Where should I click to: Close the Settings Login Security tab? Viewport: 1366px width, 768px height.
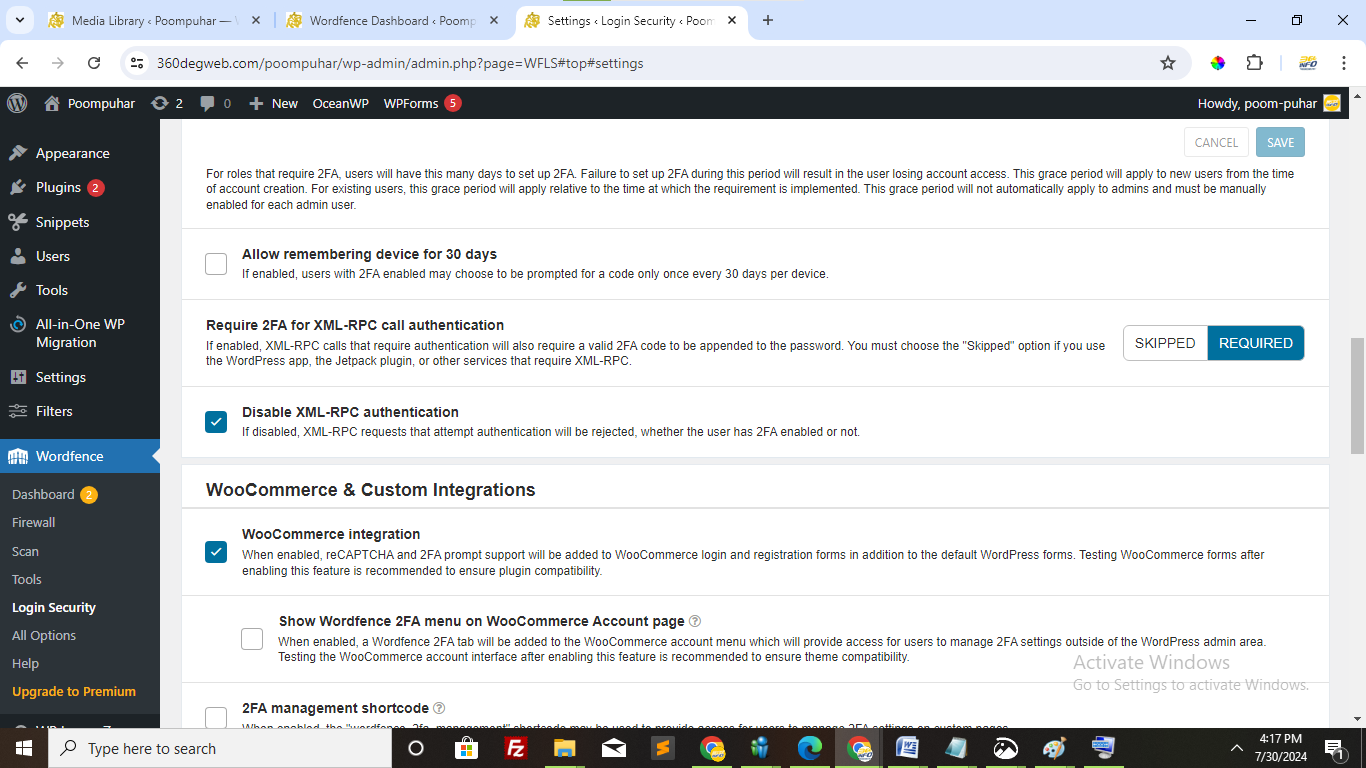(x=734, y=20)
